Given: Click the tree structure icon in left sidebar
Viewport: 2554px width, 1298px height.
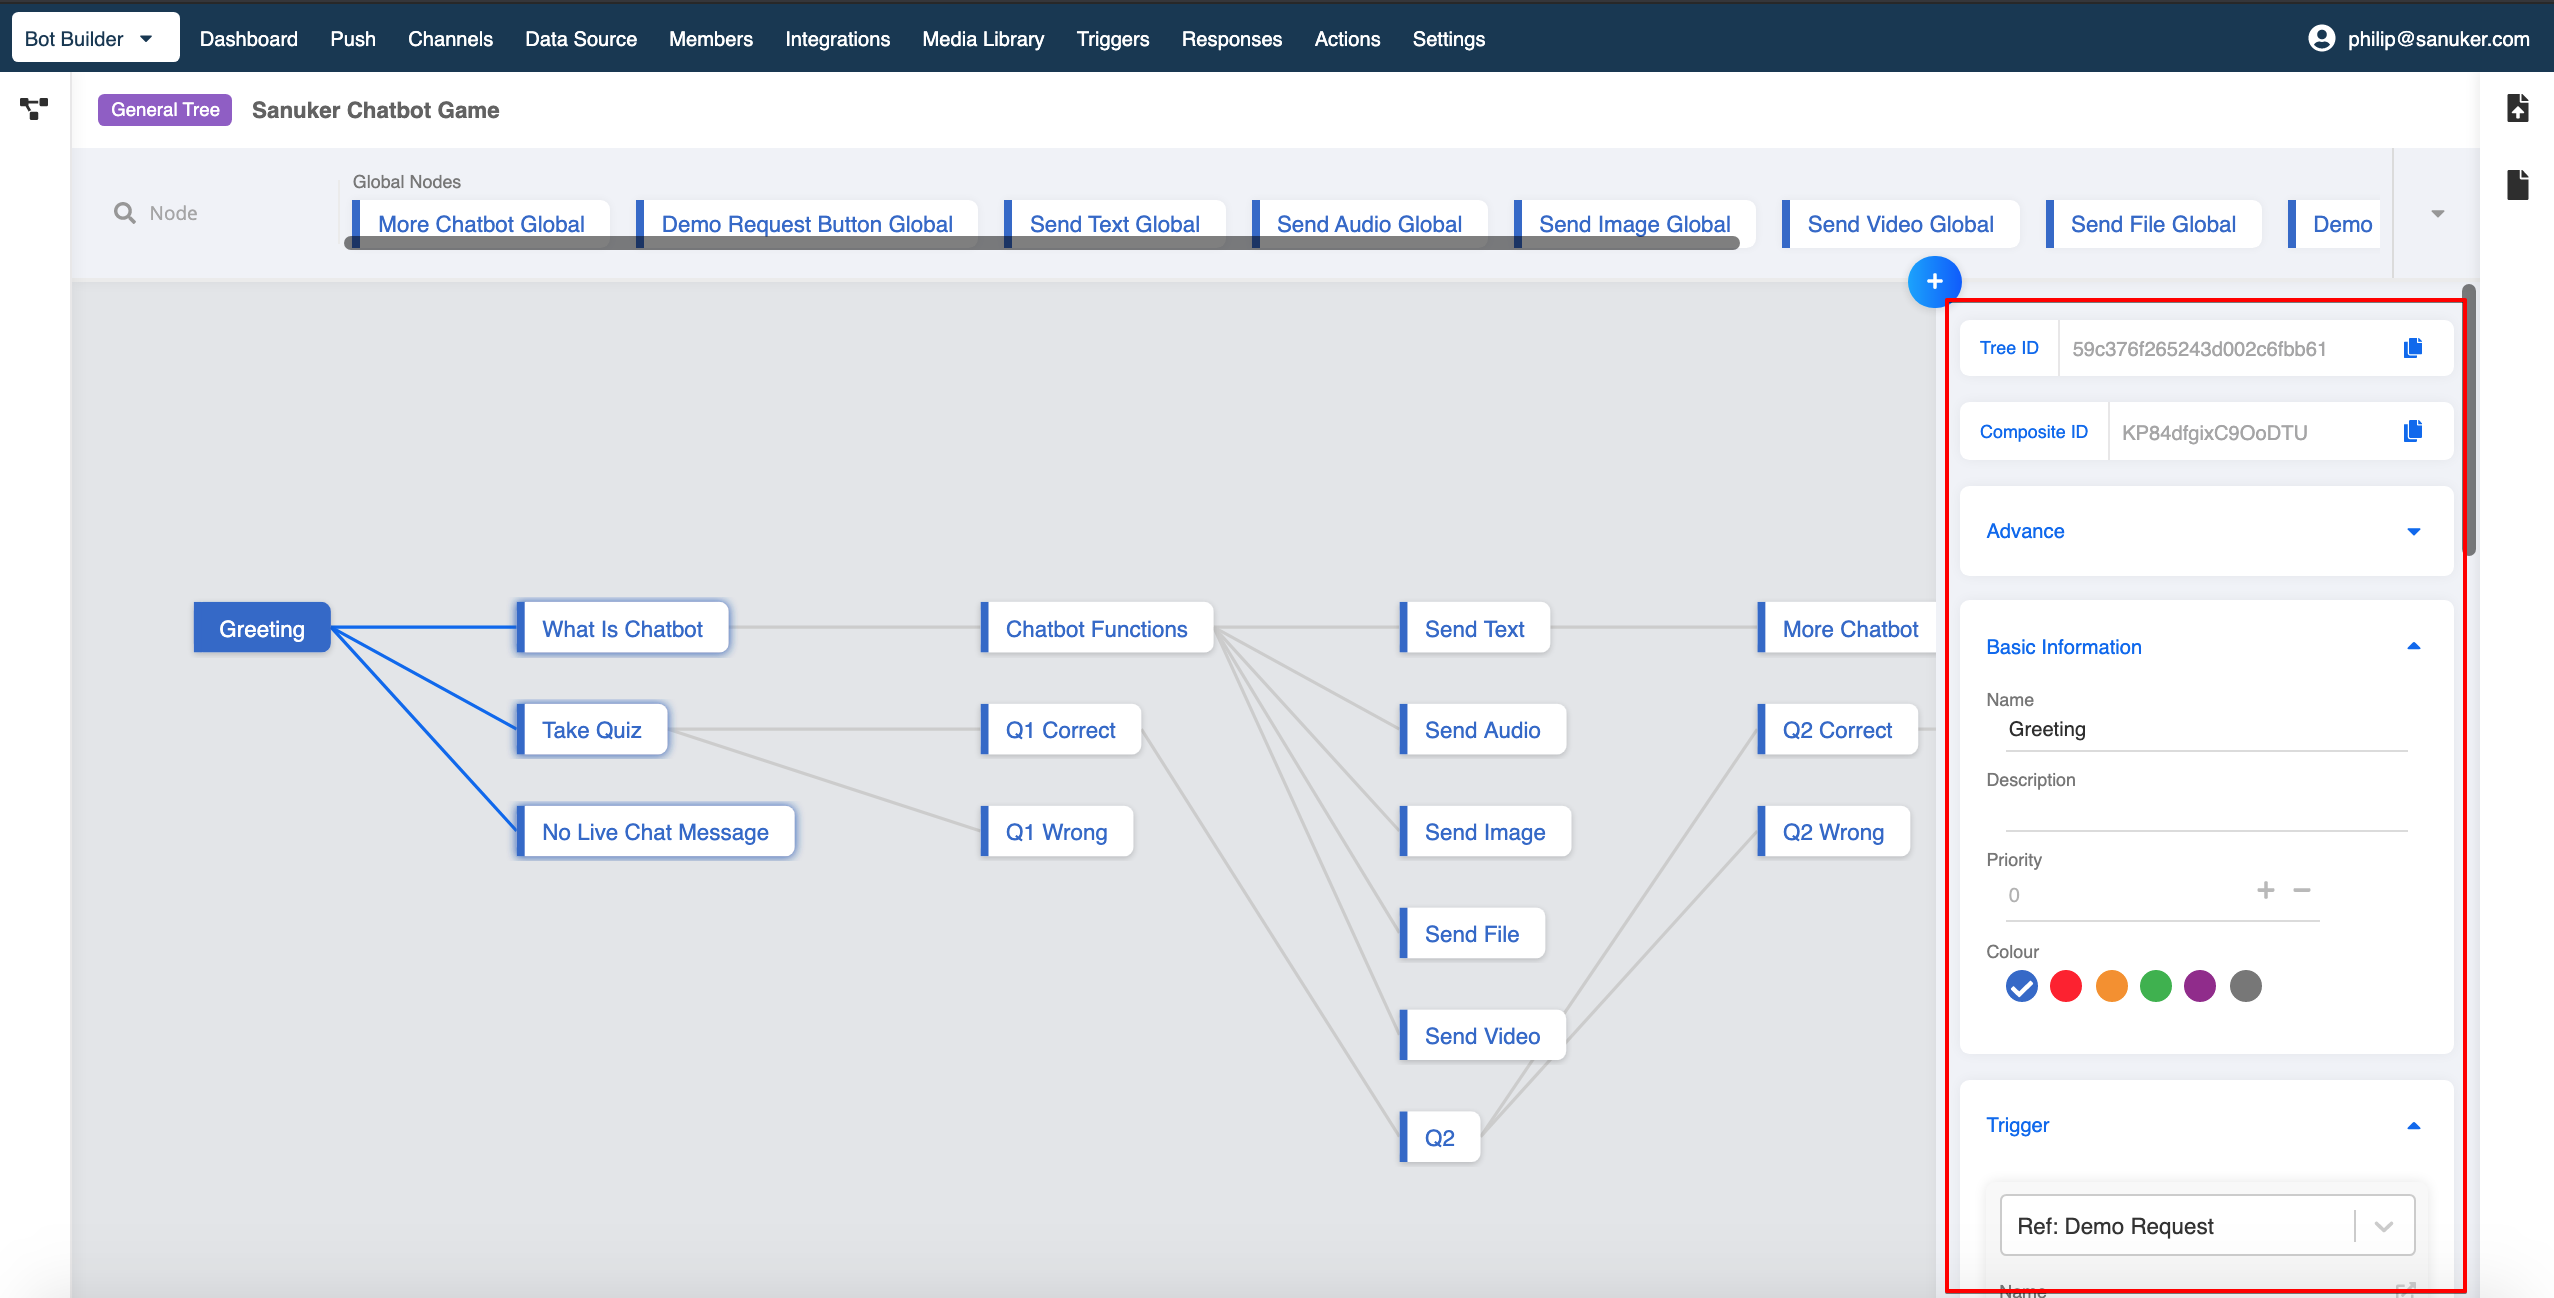Looking at the screenshot, I should (34, 109).
